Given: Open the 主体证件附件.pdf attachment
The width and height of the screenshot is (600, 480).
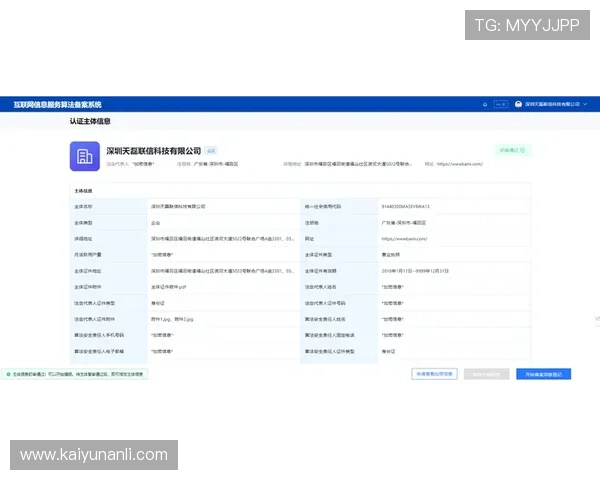Looking at the screenshot, I should coord(168,287).
